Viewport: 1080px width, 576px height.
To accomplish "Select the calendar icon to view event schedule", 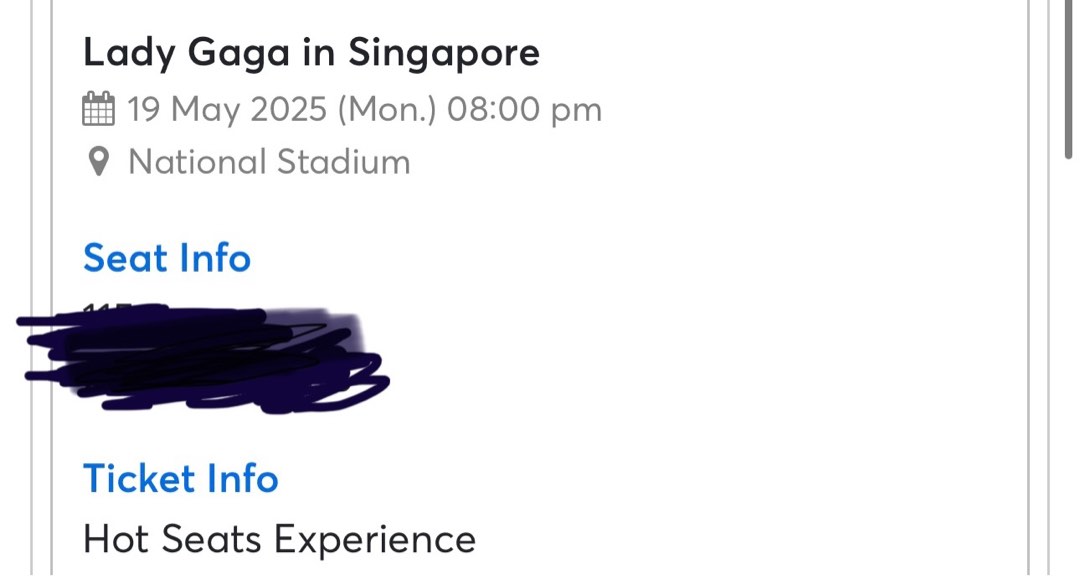I will point(98,109).
